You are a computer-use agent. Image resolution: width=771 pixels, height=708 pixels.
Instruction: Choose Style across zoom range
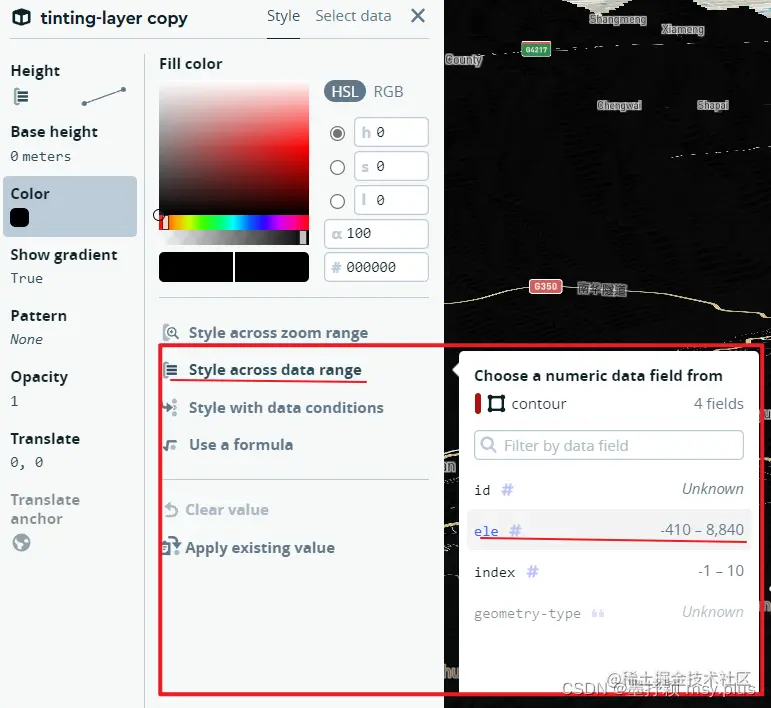pyautogui.click(x=278, y=333)
